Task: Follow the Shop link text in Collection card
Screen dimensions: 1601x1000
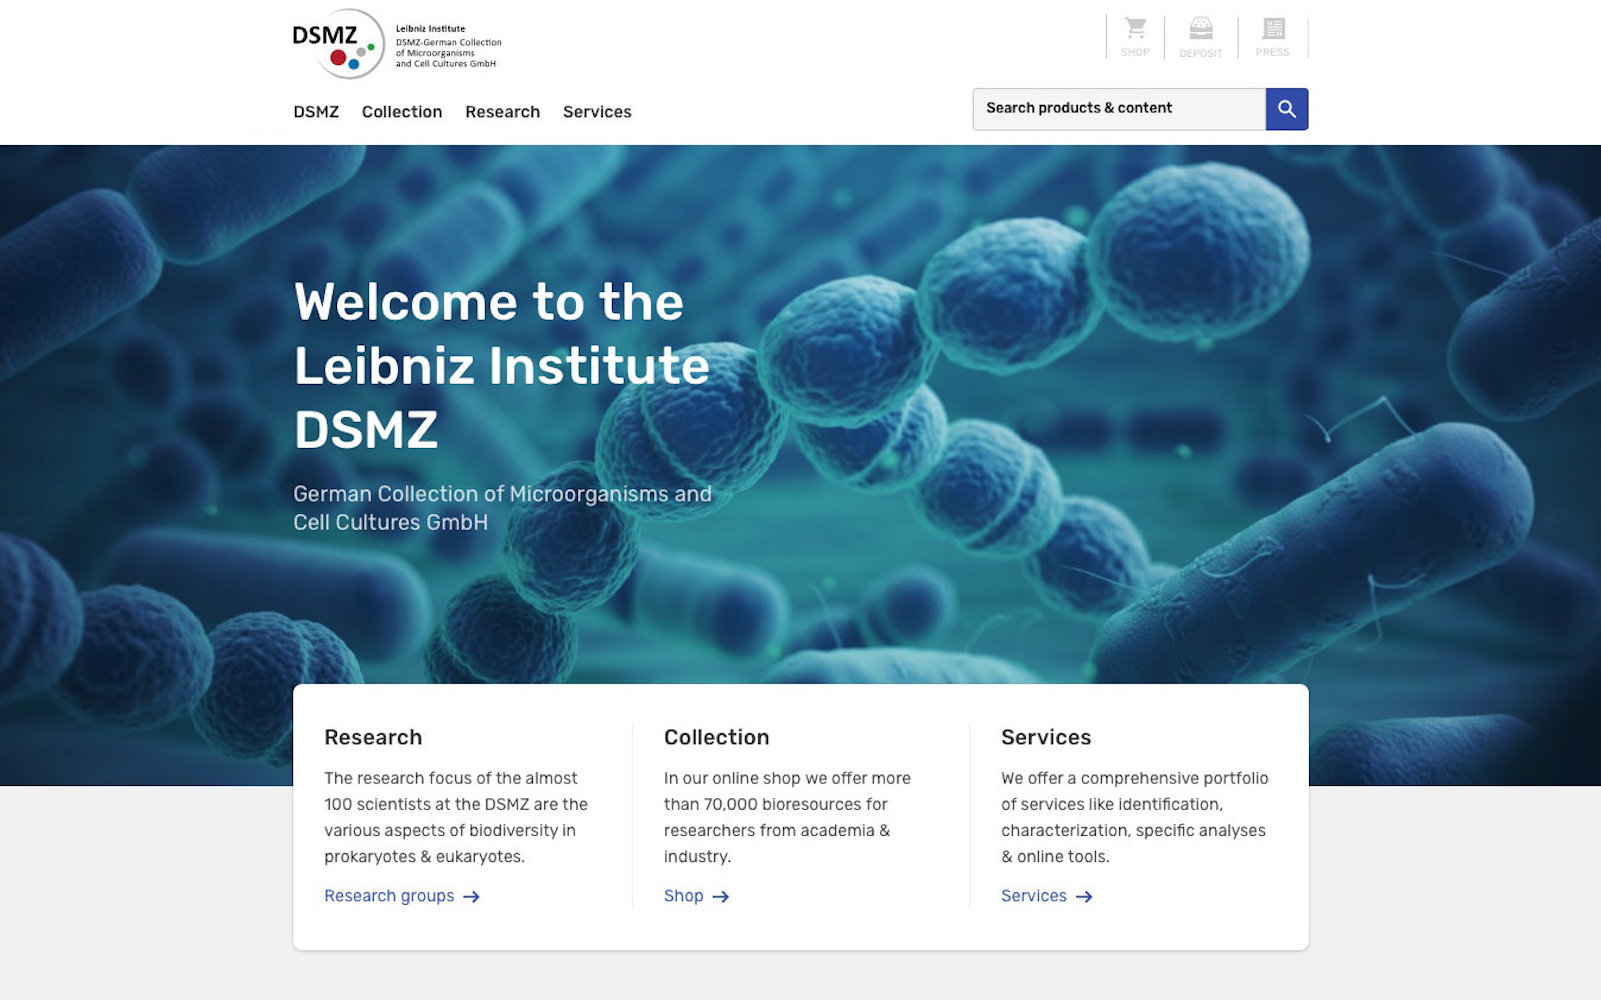Action: (x=683, y=896)
